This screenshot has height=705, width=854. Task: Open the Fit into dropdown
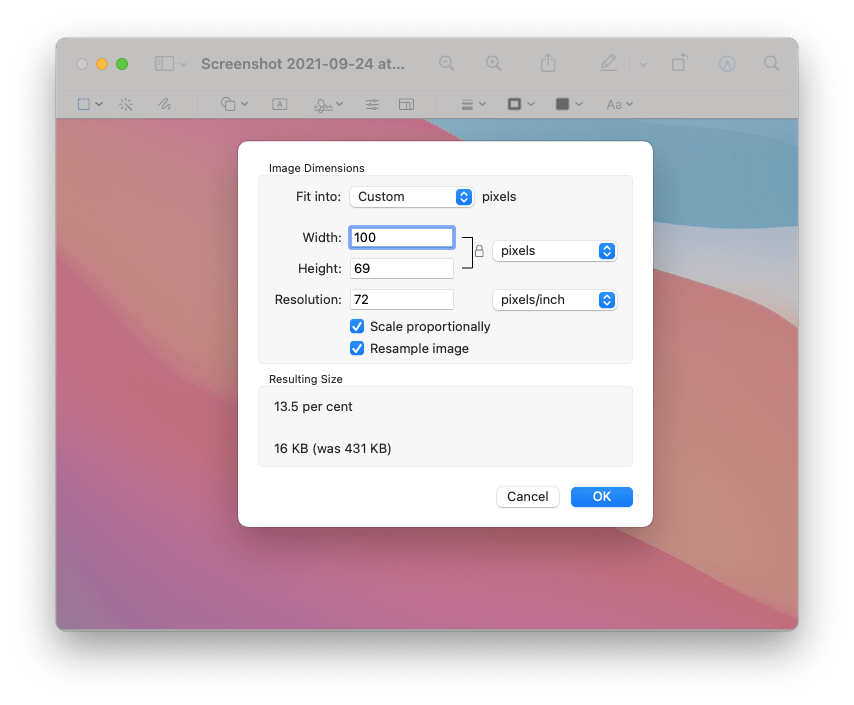[411, 197]
